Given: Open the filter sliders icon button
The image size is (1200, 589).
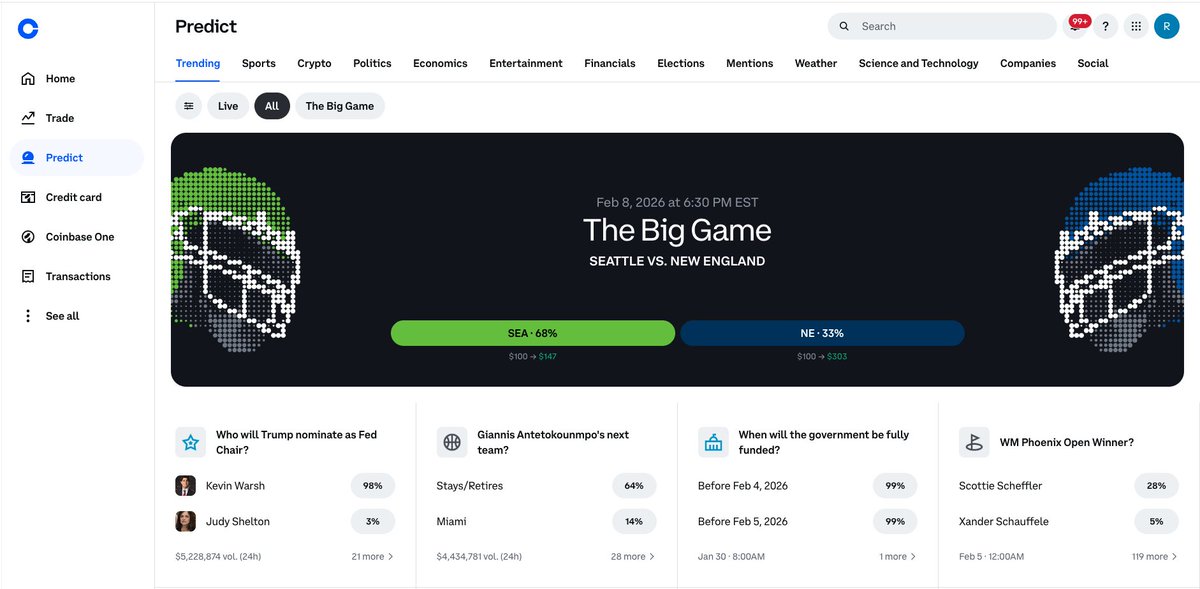Looking at the screenshot, I should tap(189, 106).
